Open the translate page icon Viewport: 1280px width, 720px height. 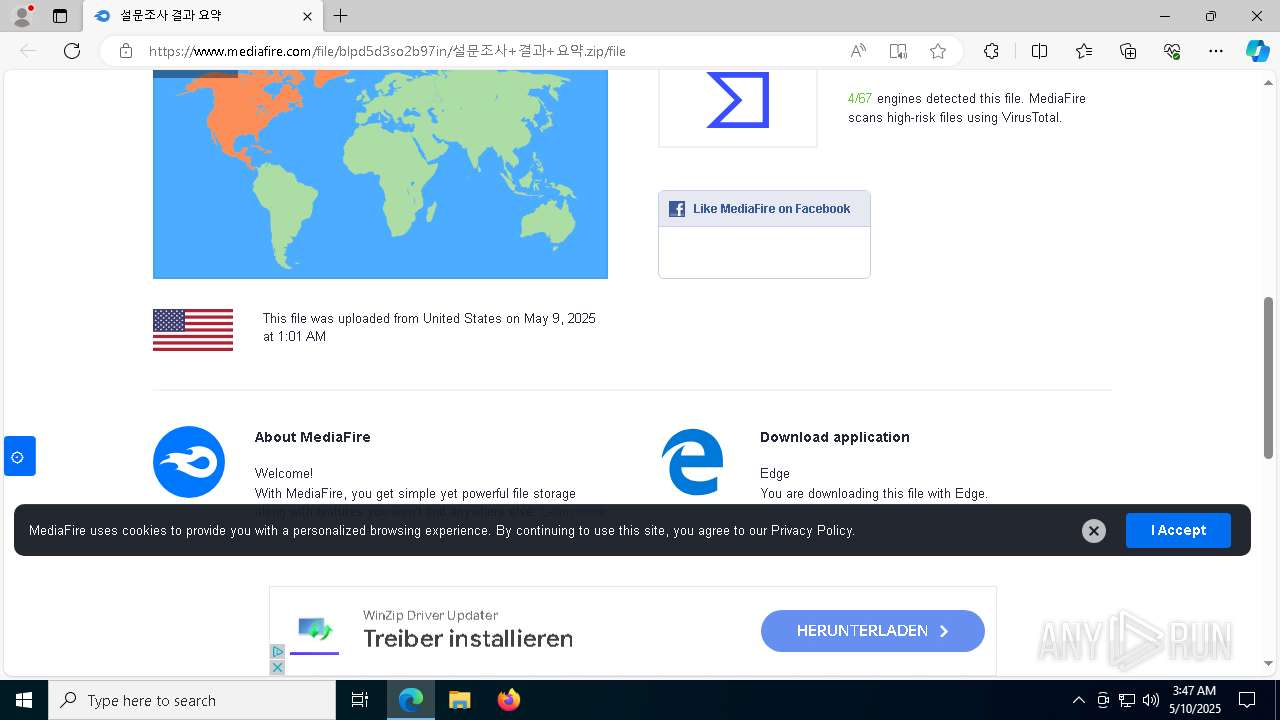[898, 51]
